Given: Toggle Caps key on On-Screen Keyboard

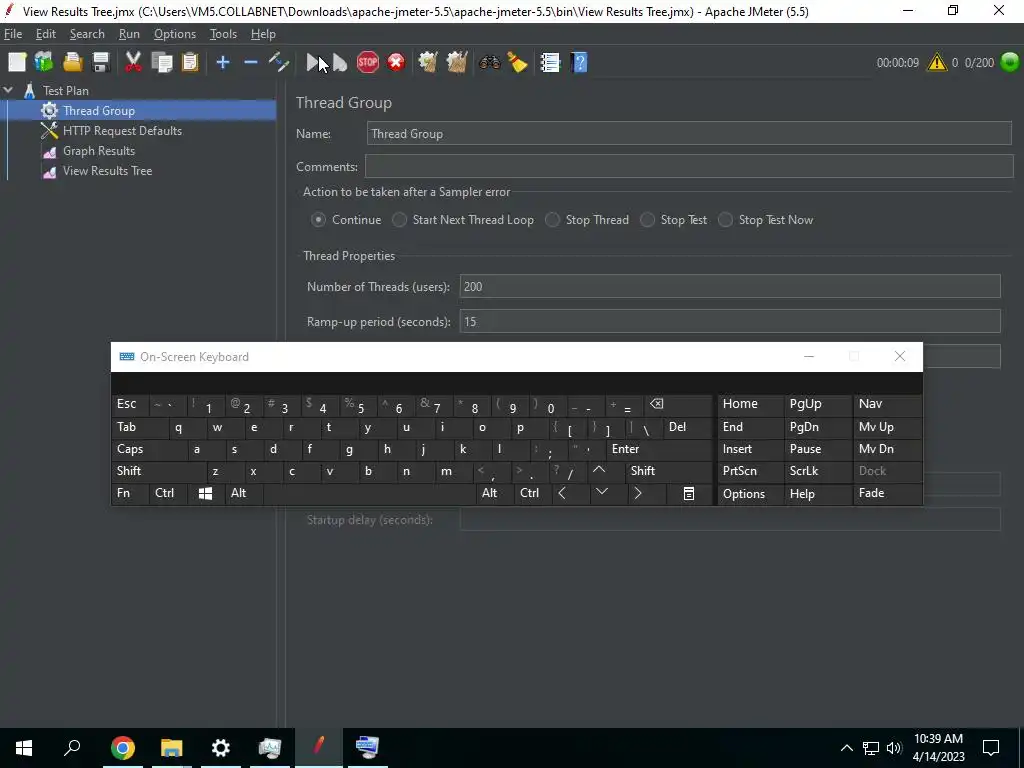Looking at the screenshot, I should pyautogui.click(x=149, y=449).
